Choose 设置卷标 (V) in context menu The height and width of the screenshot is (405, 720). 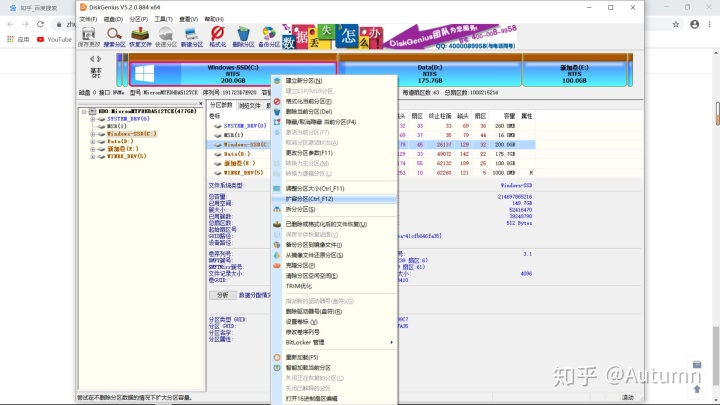point(334,322)
